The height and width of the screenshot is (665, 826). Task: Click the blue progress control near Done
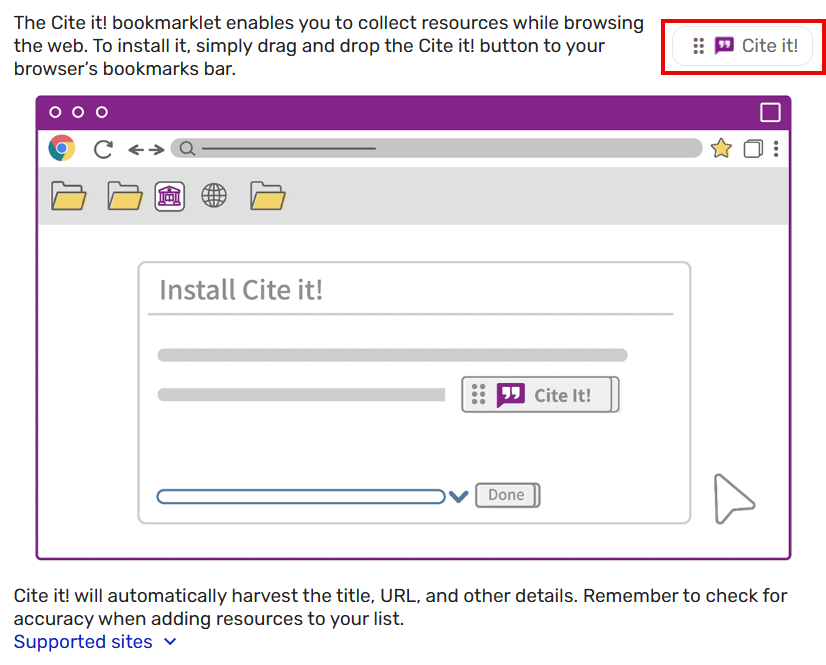coord(300,495)
